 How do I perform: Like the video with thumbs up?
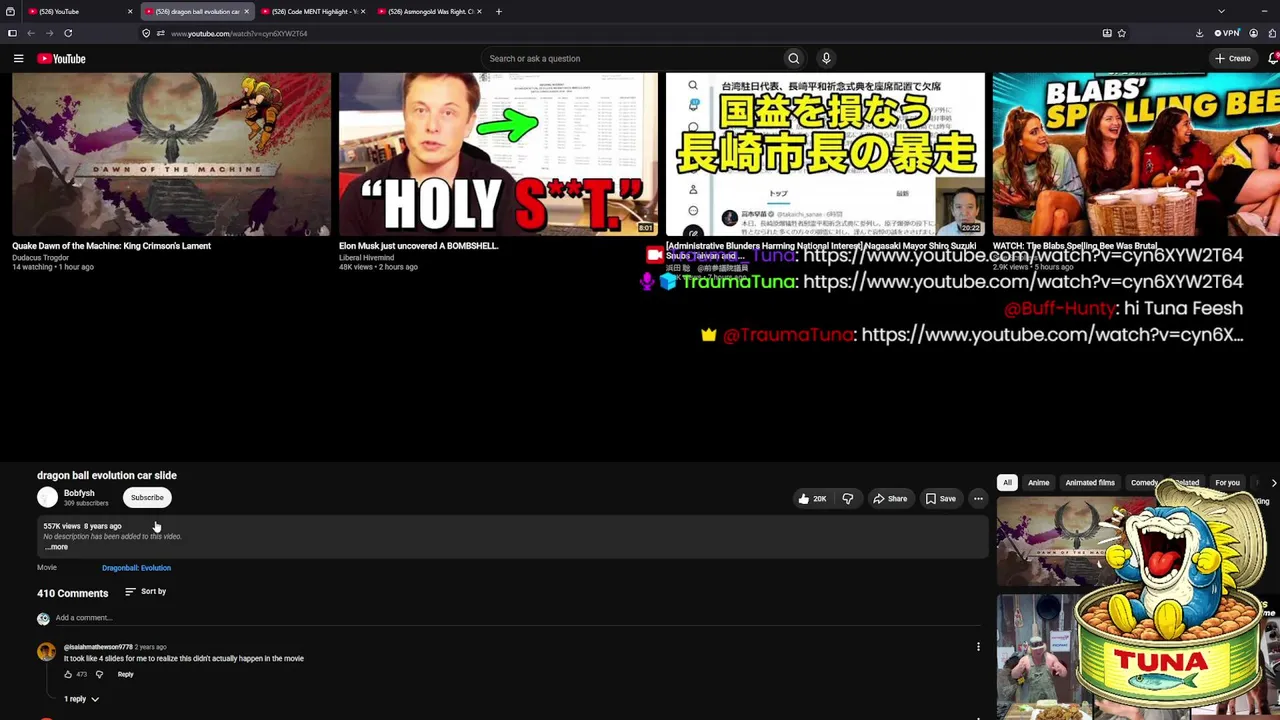812,498
